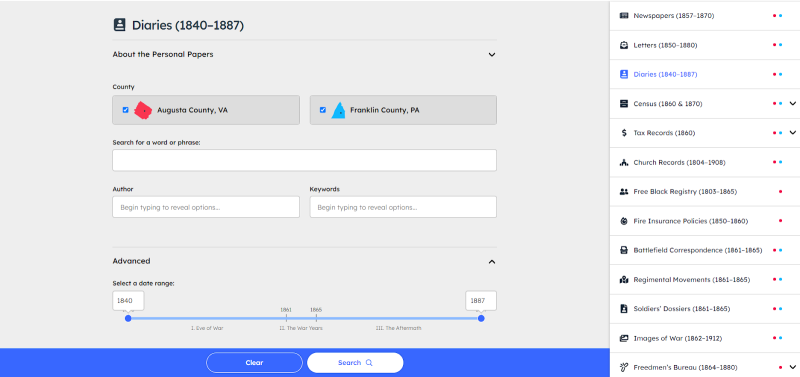Collapse the Advanced section chevron
The width and height of the screenshot is (800, 377).
coord(491,262)
